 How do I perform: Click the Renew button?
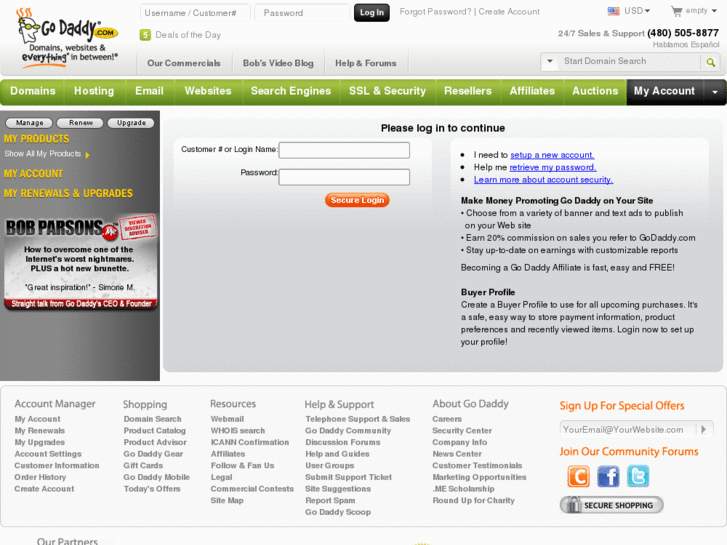coord(81,123)
